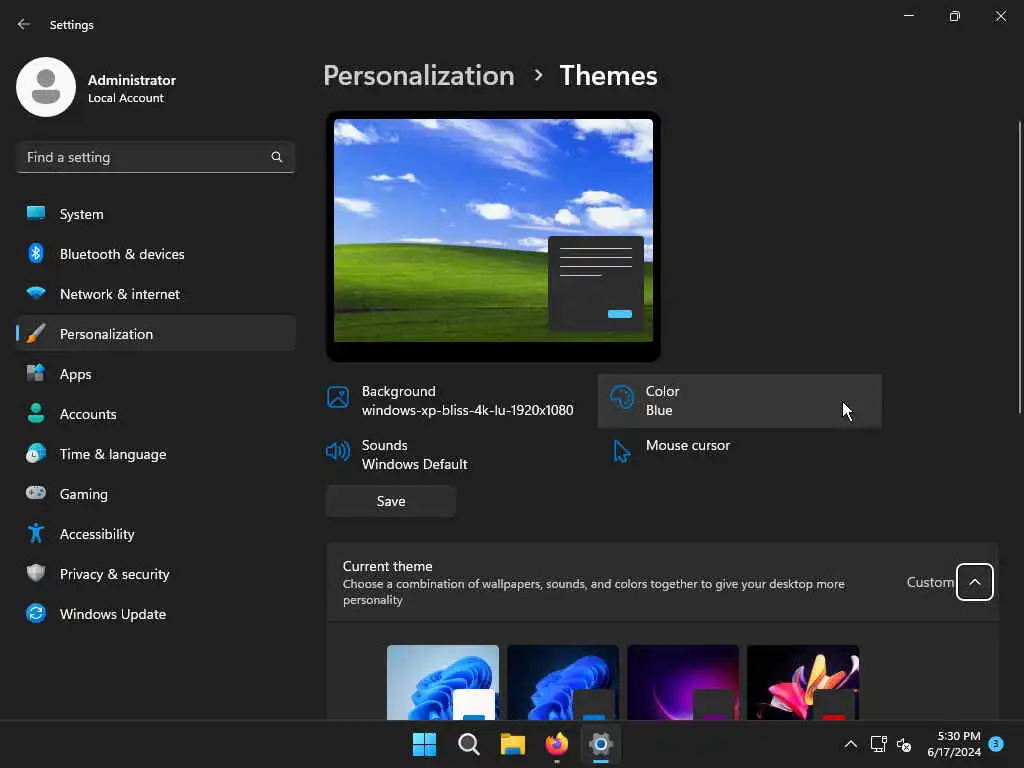The width and height of the screenshot is (1024, 768).
Task: Open Gaming label in the sidebar
Action: pyautogui.click(x=84, y=494)
